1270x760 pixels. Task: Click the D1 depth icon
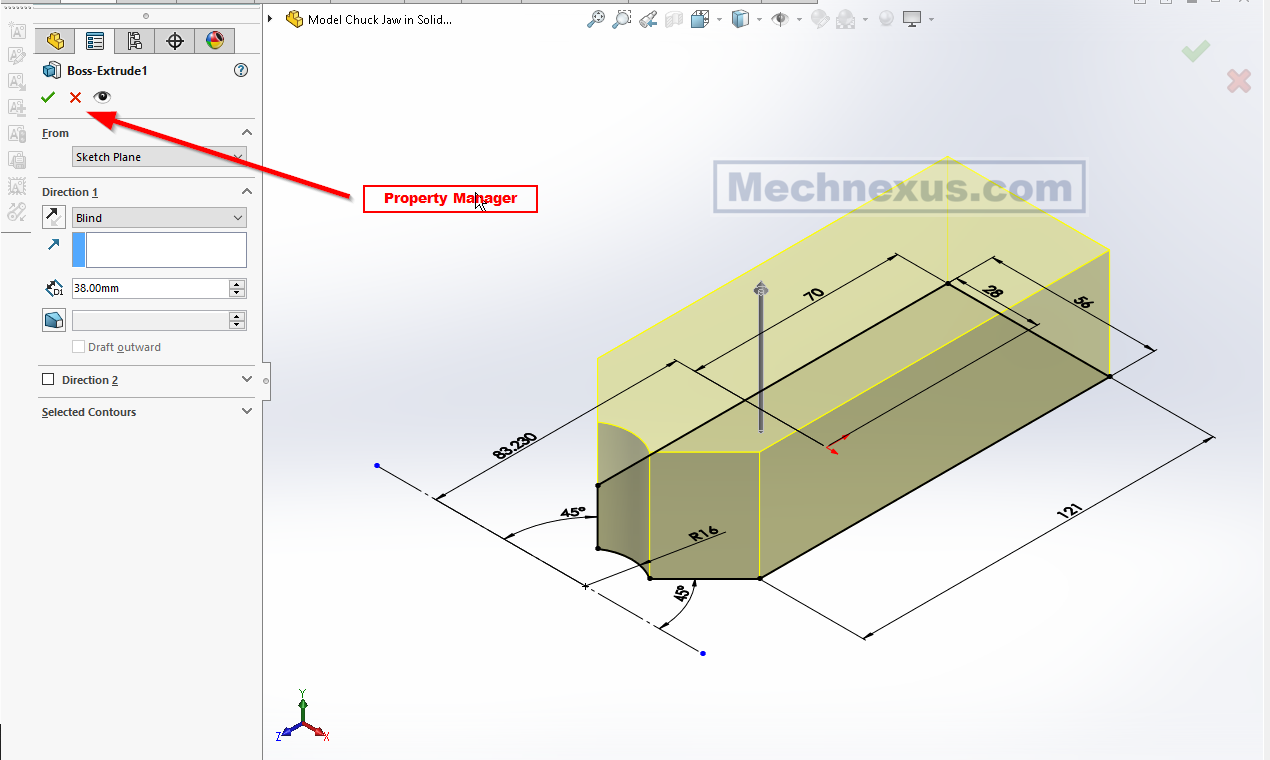54,289
